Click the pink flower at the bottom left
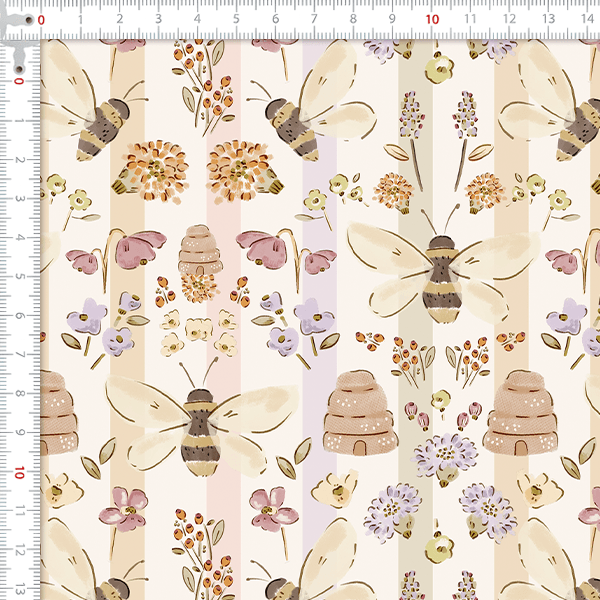The height and width of the screenshot is (600, 600). click(x=126, y=507)
